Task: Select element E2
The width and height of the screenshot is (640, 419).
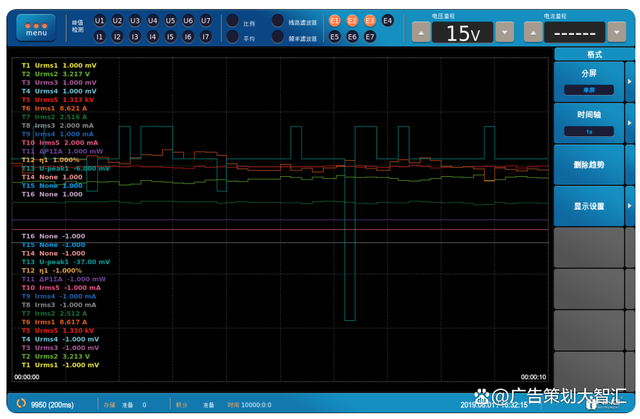Action: (352, 21)
